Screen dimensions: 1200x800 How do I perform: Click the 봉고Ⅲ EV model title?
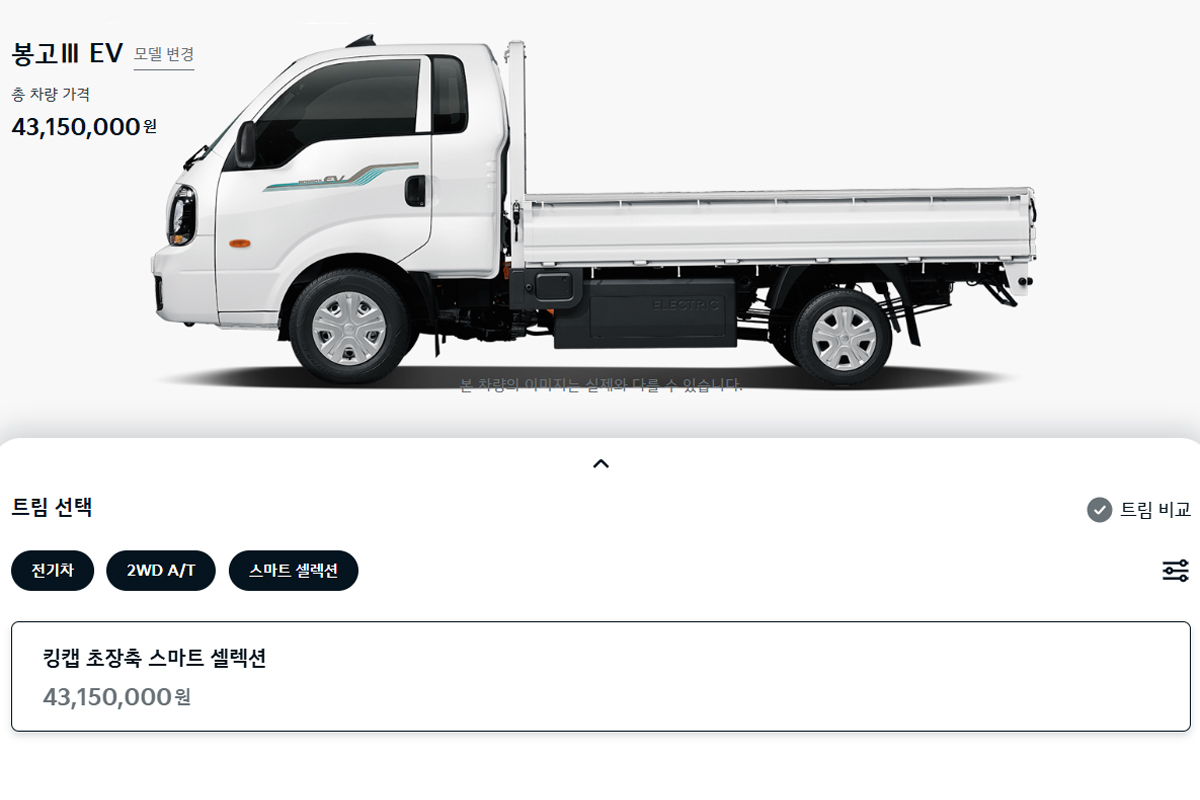pos(67,54)
